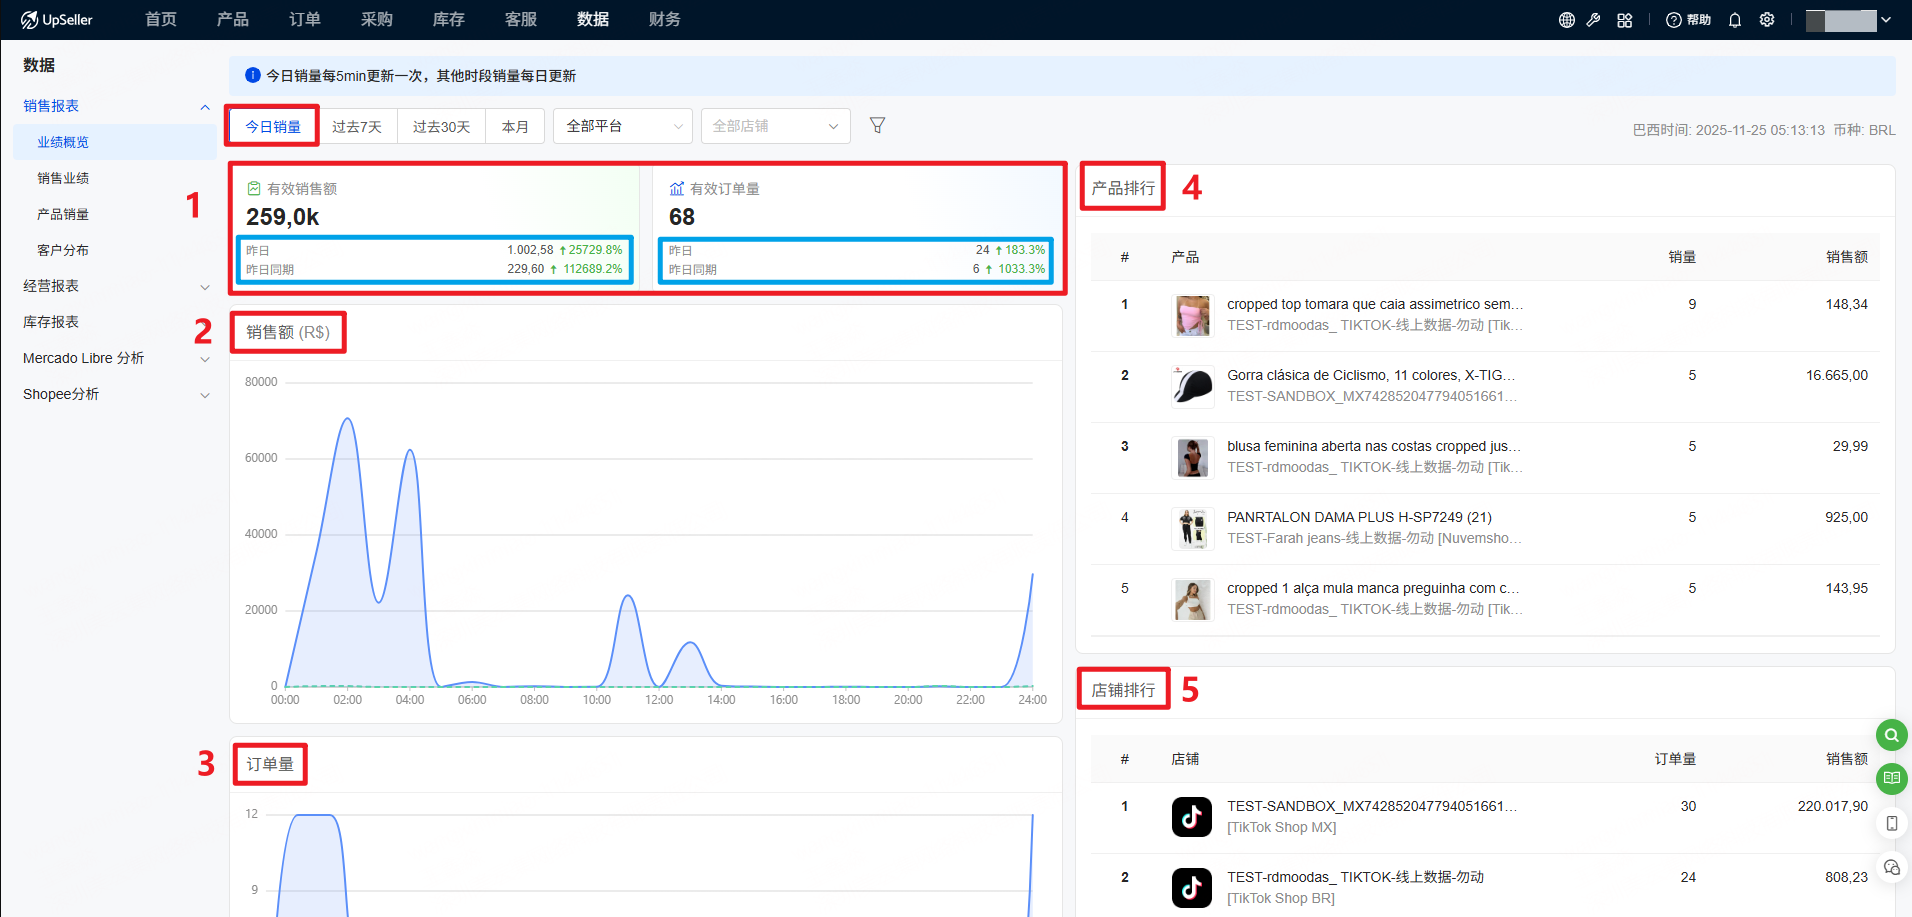Viewport: 1912px width, 917px height.
Task: Select the 过去7天 time range
Action: [357, 127]
